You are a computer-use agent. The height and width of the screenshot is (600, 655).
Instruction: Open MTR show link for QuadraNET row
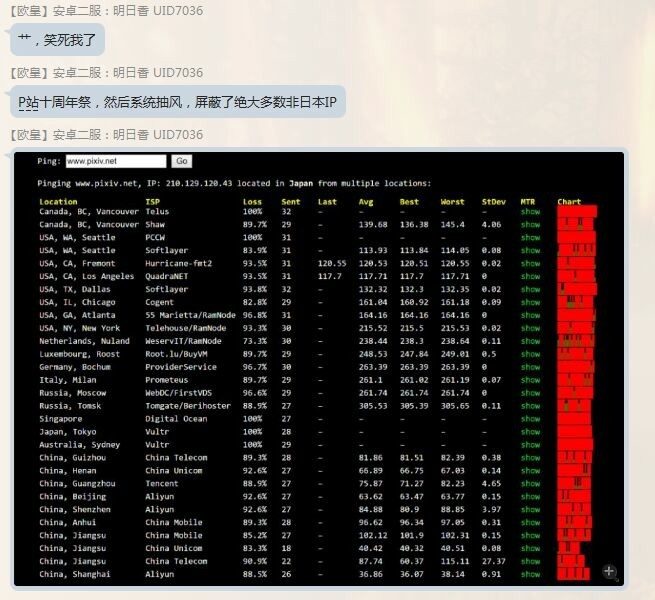click(x=530, y=277)
